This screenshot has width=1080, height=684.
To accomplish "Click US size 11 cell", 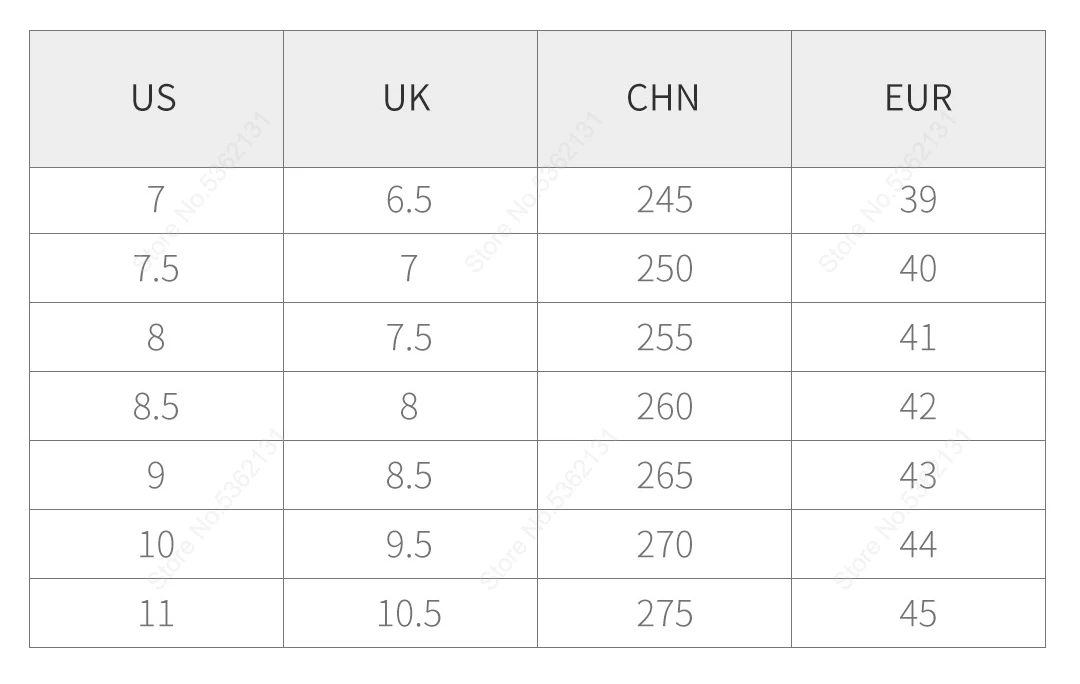I will pyautogui.click(x=156, y=613).
